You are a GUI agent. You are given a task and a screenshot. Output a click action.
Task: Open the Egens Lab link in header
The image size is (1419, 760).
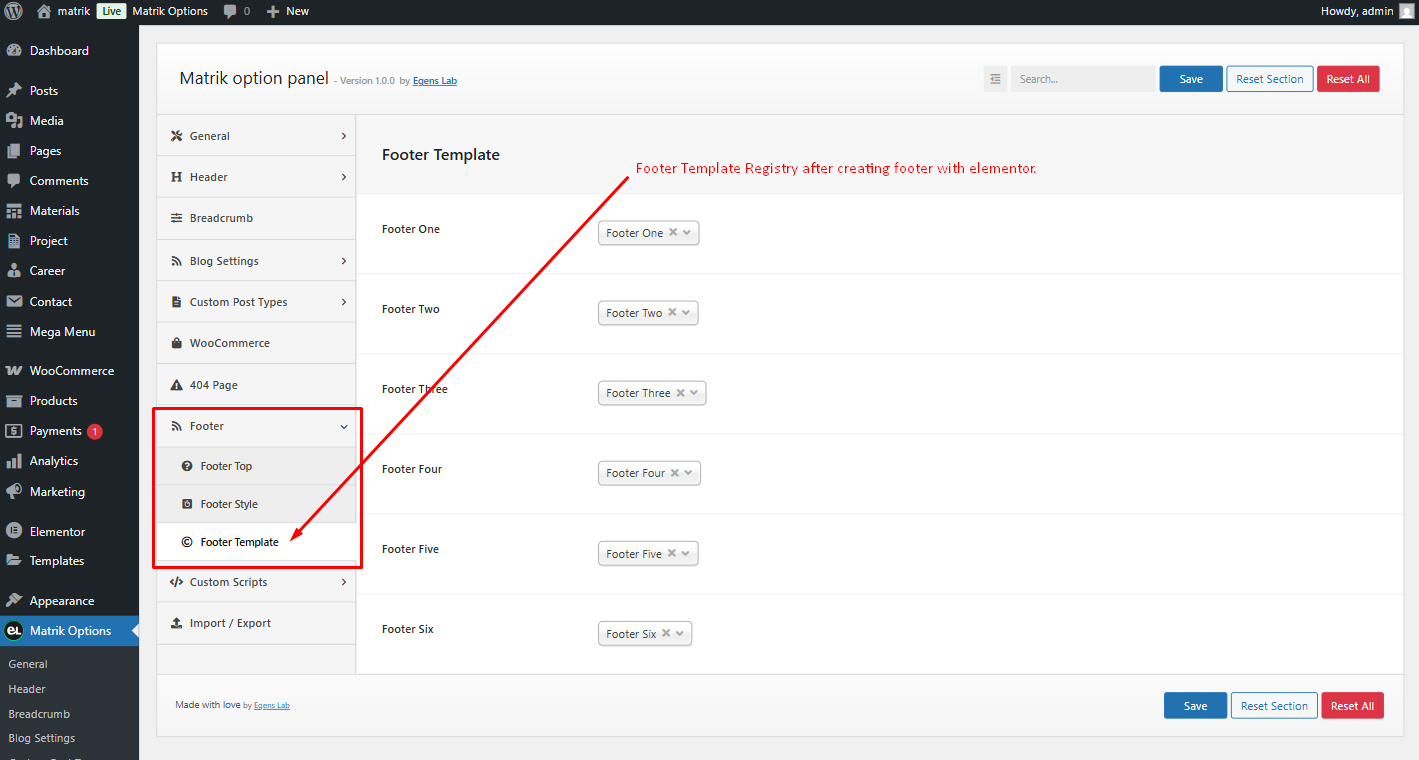[435, 81]
